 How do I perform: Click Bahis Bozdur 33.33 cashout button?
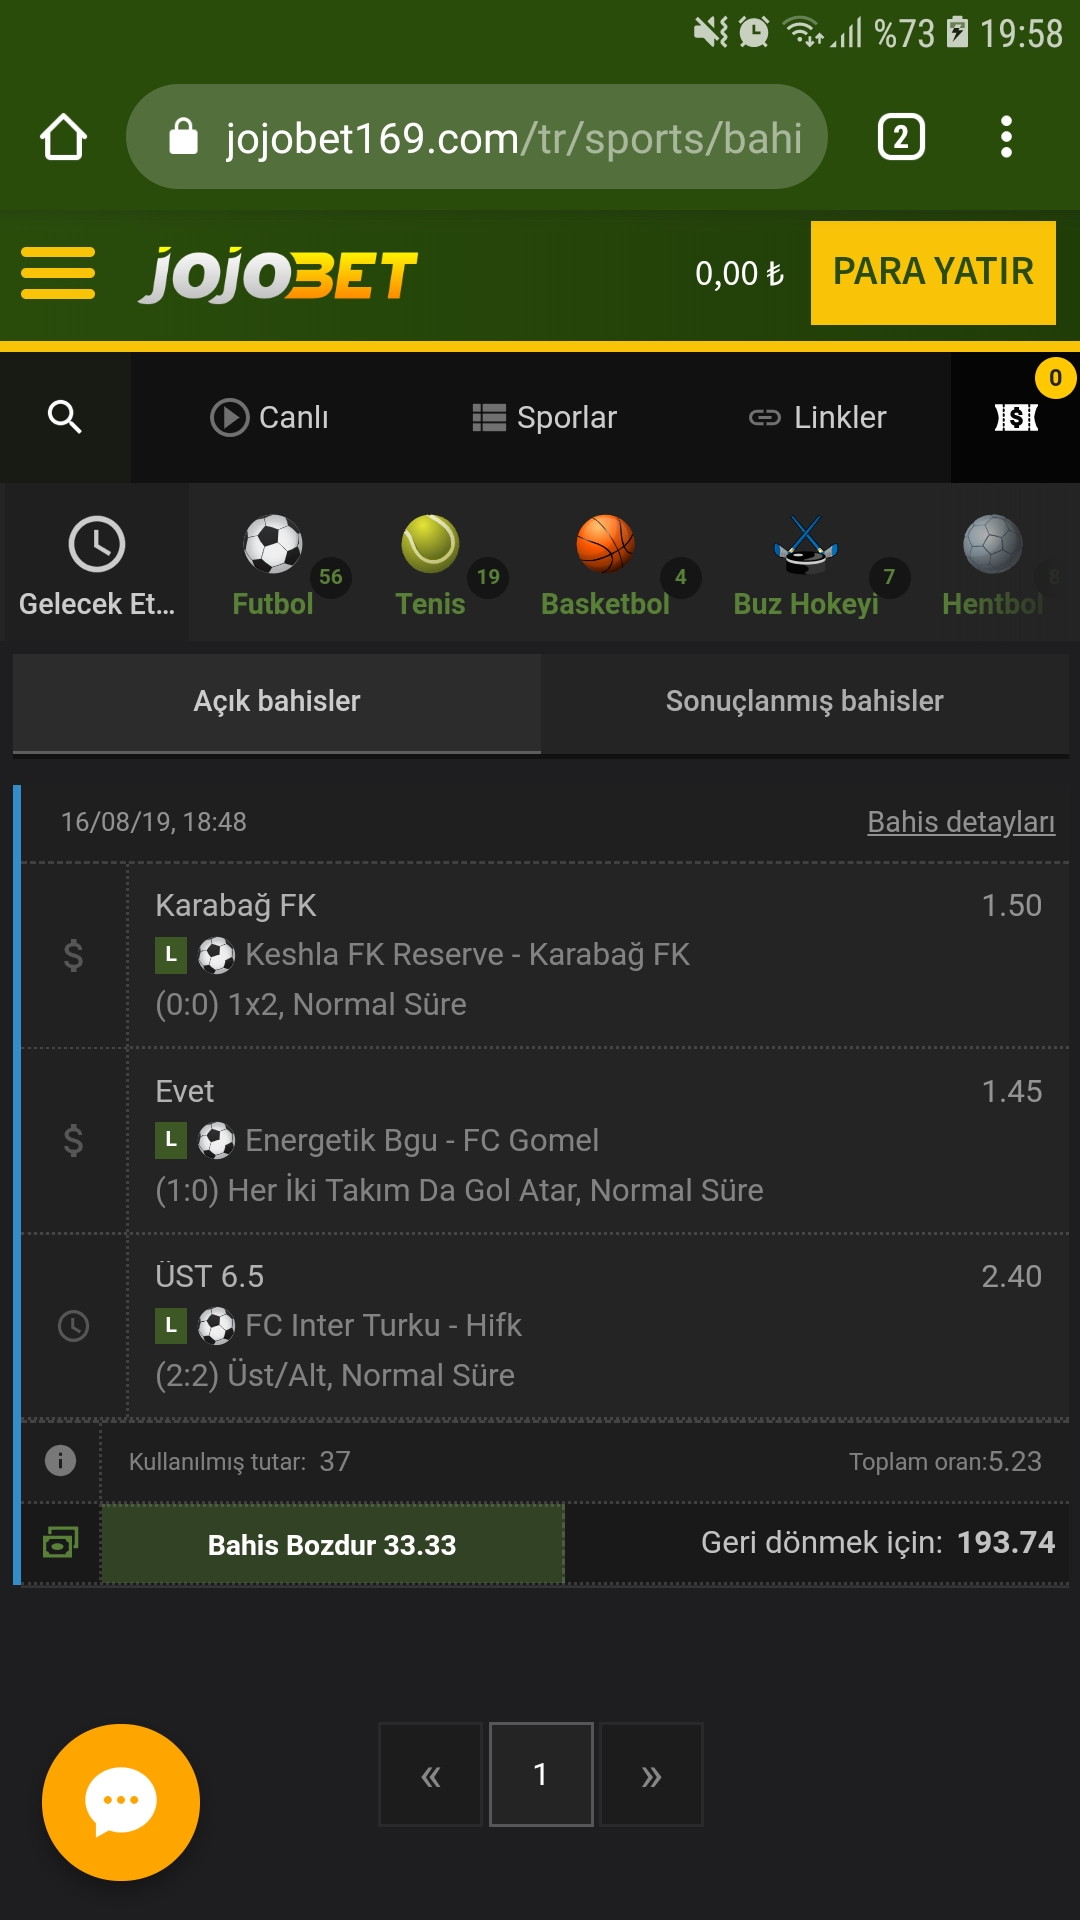click(332, 1545)
